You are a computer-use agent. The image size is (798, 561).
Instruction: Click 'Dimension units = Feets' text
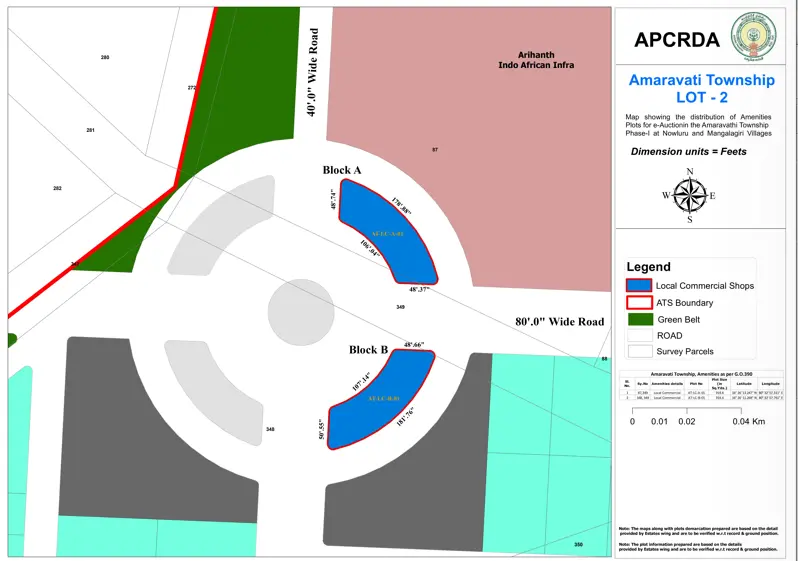tap(689, 151)
